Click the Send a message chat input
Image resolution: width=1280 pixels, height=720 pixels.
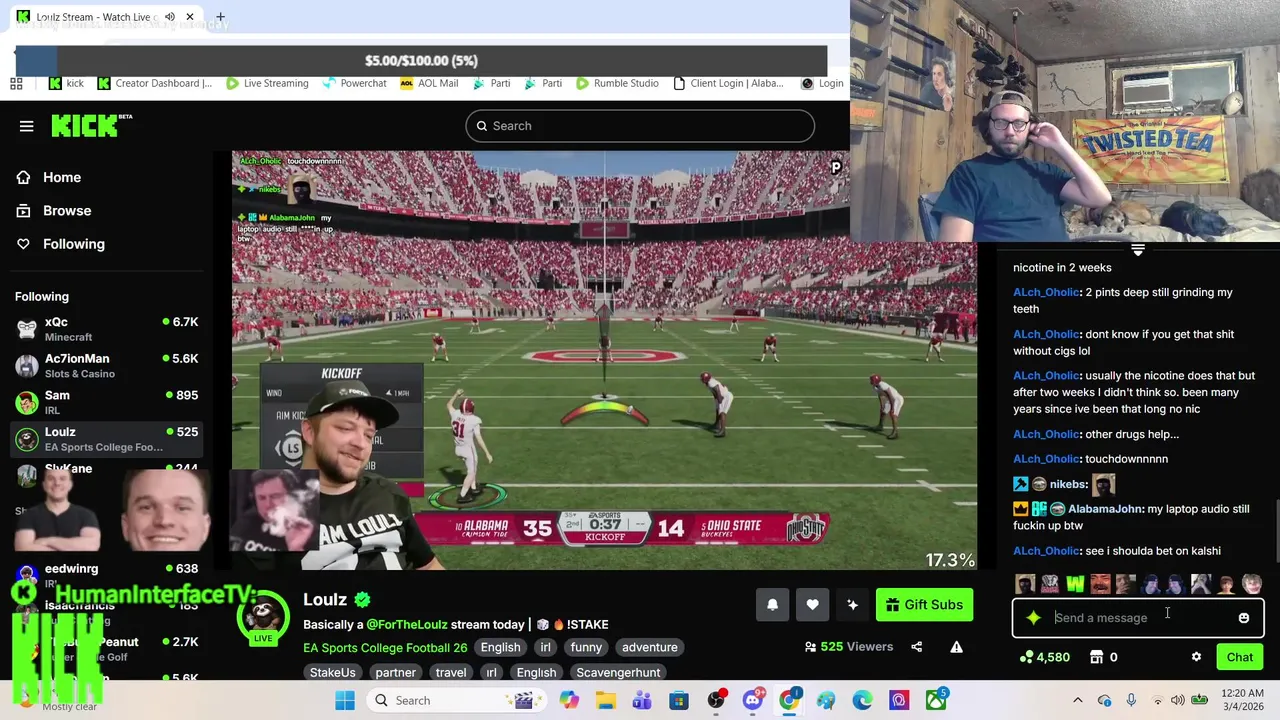1138,618
